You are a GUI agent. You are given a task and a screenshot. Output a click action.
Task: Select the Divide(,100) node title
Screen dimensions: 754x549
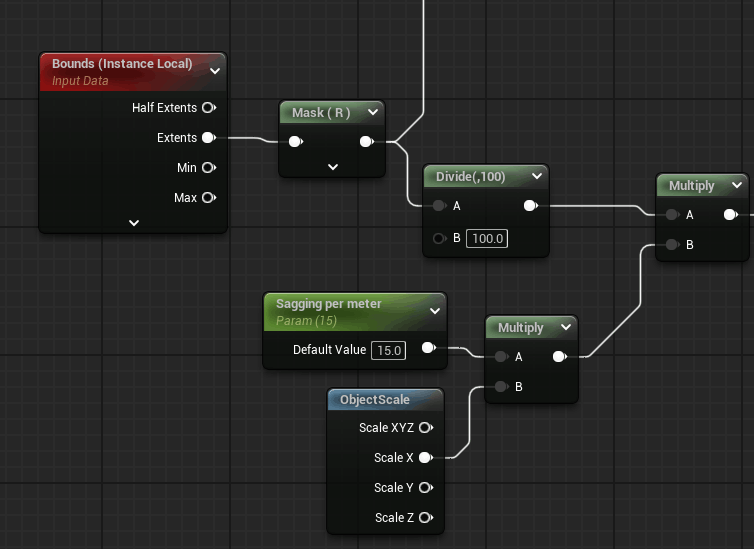point(470,176)
